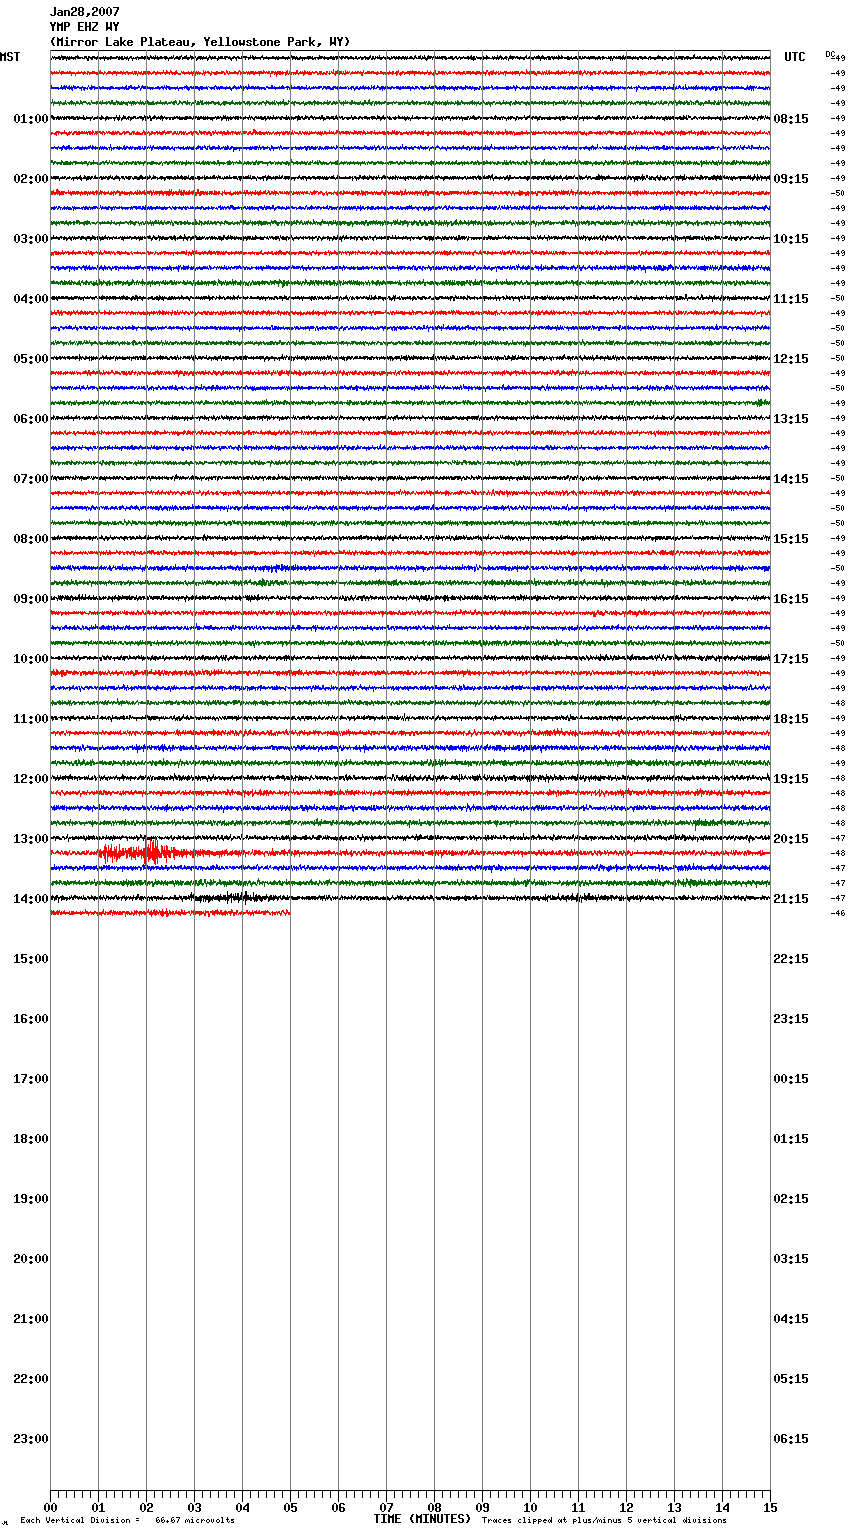Click the 09:15 UTC time label

tap(791, 179)
